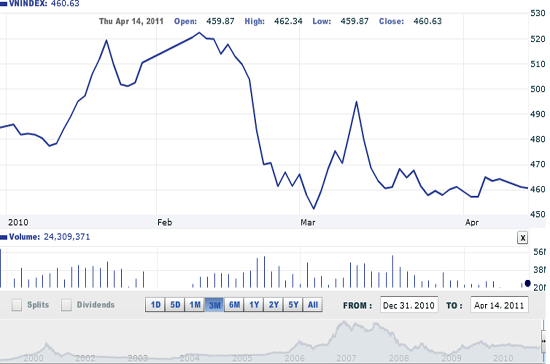Click the Mar label on time axis
The width and height of the screenshot is (550, 364).
[x=308, y=222]
